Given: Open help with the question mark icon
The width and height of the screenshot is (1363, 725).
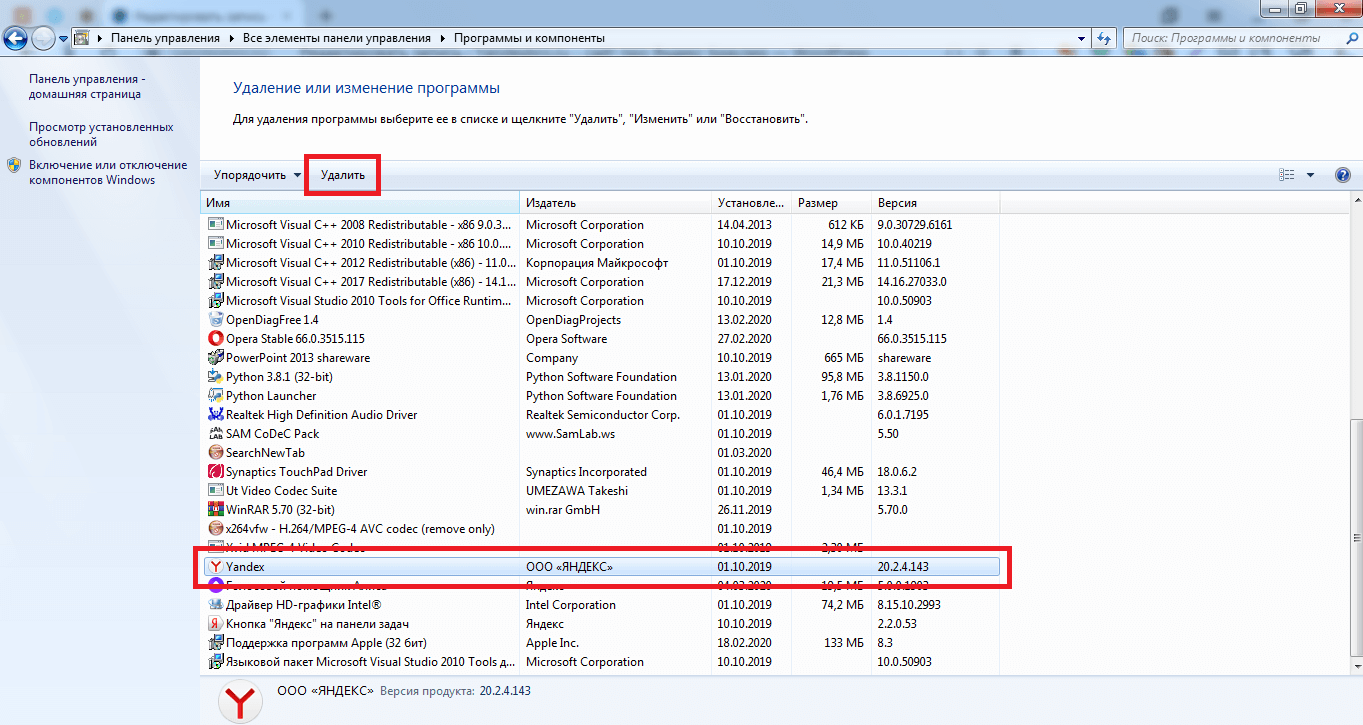Looking at the screenshot, I should point(1343,175).
